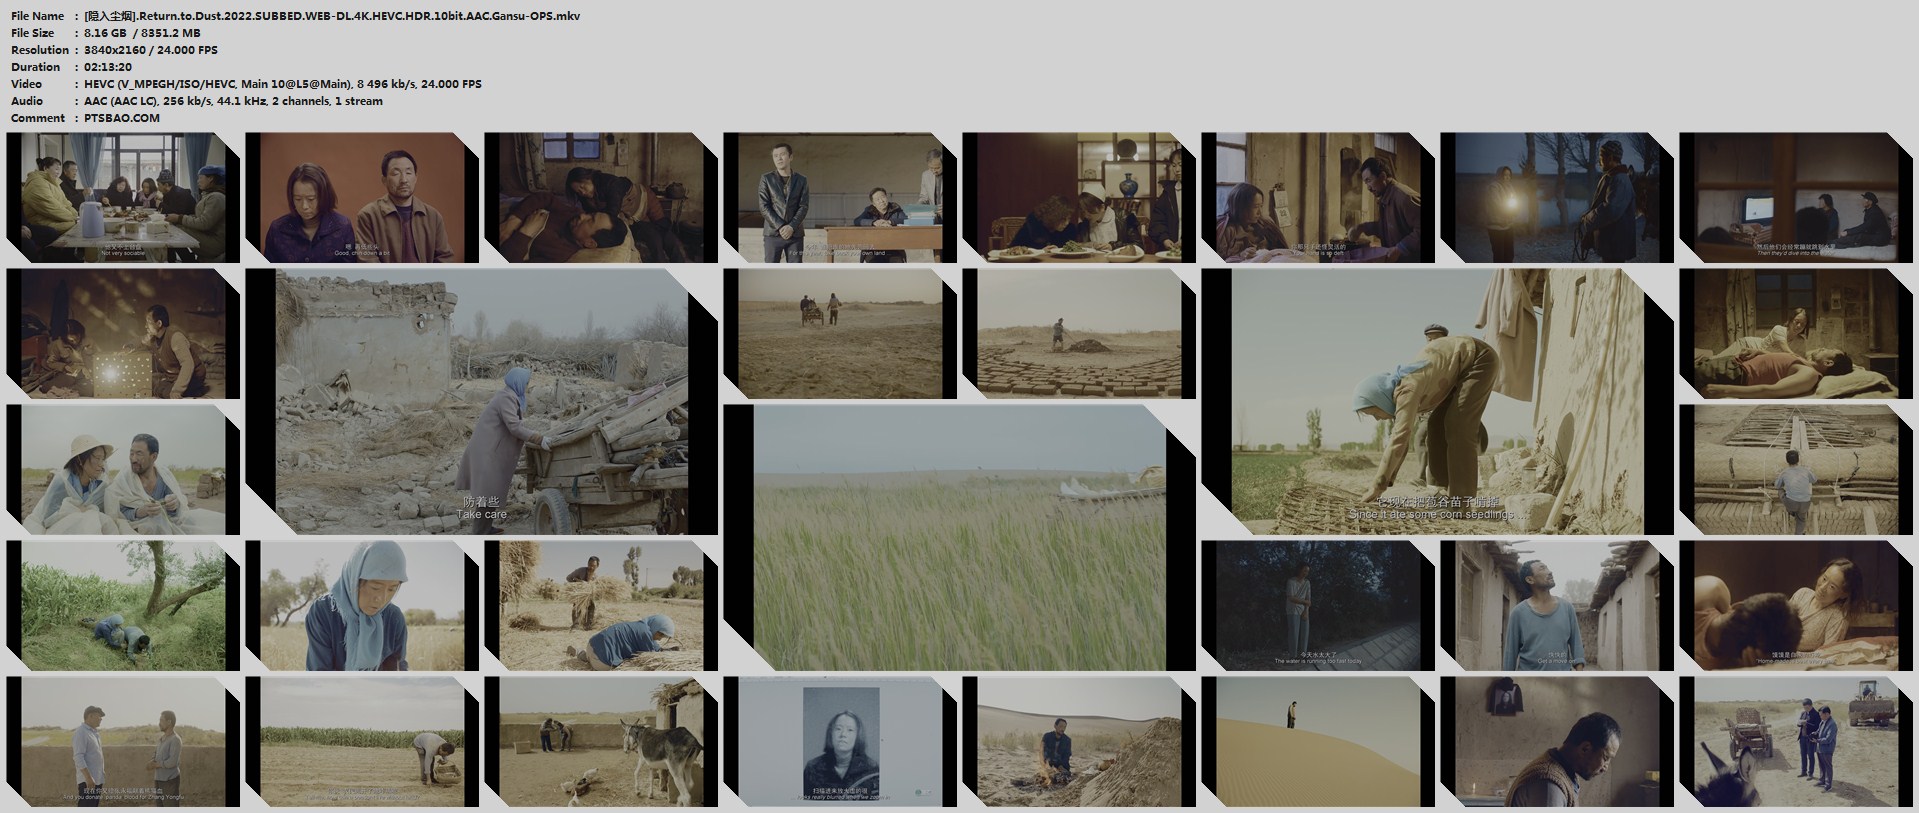Open thumbnail of two people with cart in a bare field
Image resolution: width=1919 pixels, height=813 pixels.
tap(840, 334)
